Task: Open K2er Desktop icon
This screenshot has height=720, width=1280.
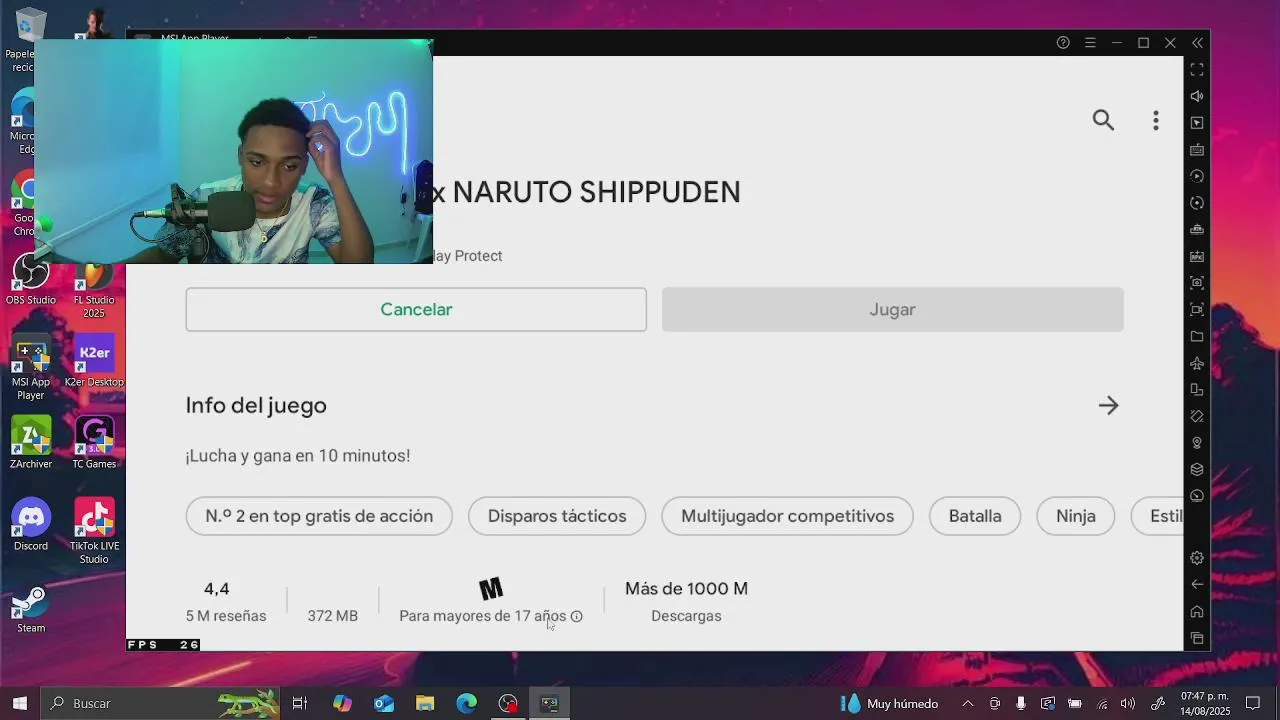Action: coord(94,362)
